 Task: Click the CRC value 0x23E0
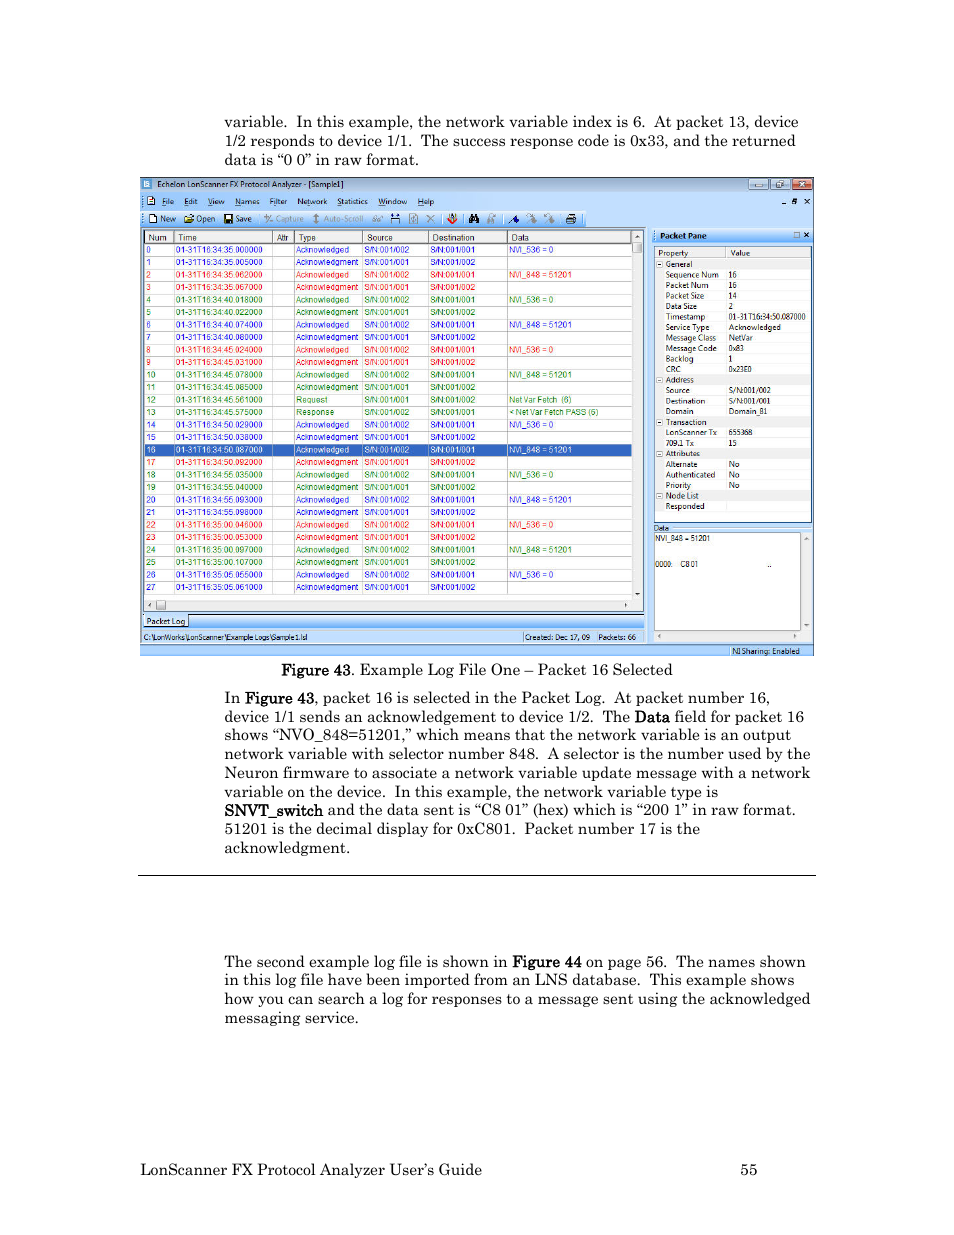pyautogui.click(x=740, y=369)
